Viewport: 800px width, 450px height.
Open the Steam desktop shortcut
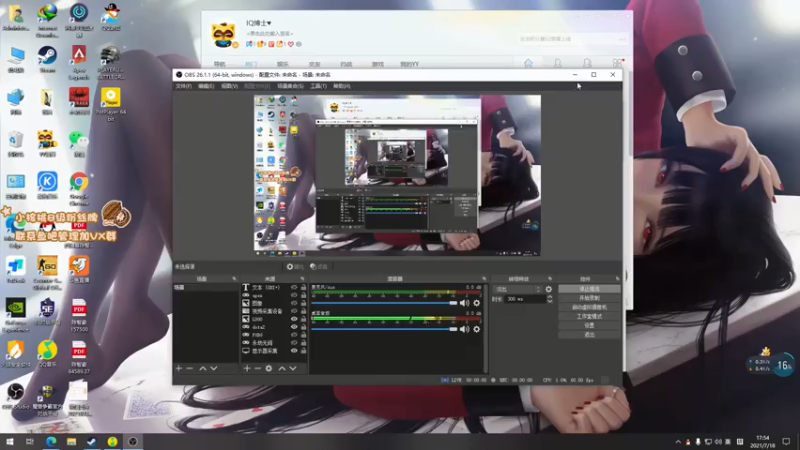pyautogui.click(x=47, y=60)
